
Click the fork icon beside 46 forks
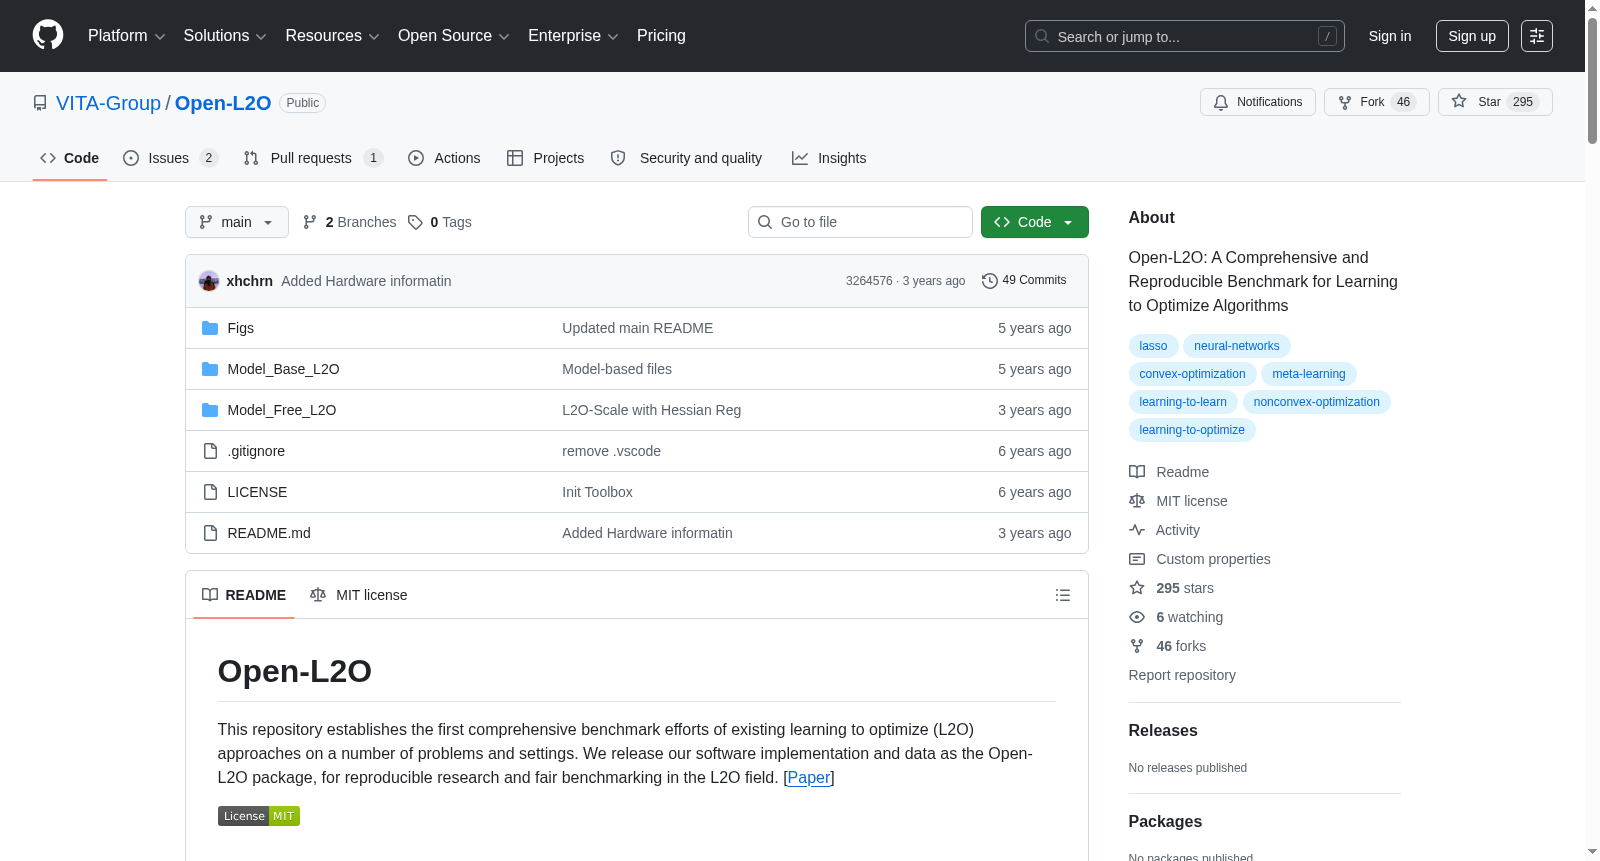[x=1137, y=646]
